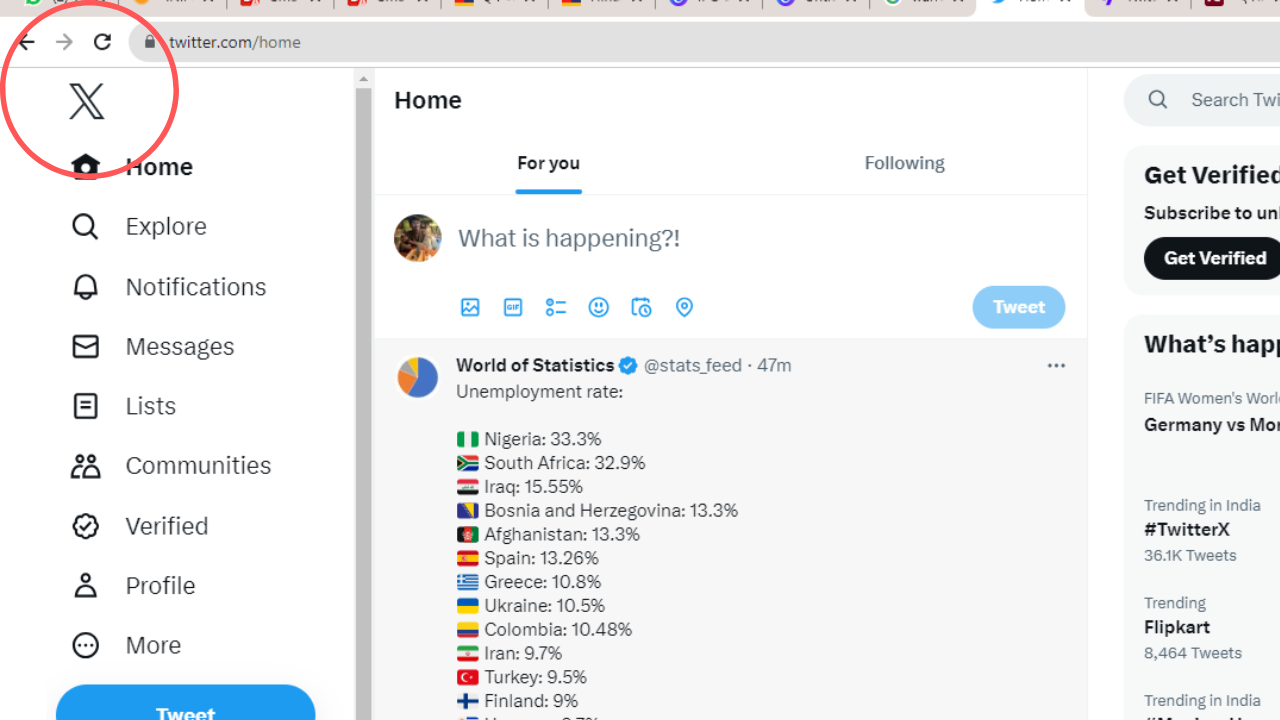Reload the page in browser
The image size is (1280, 720).
[x=102, y=42]
